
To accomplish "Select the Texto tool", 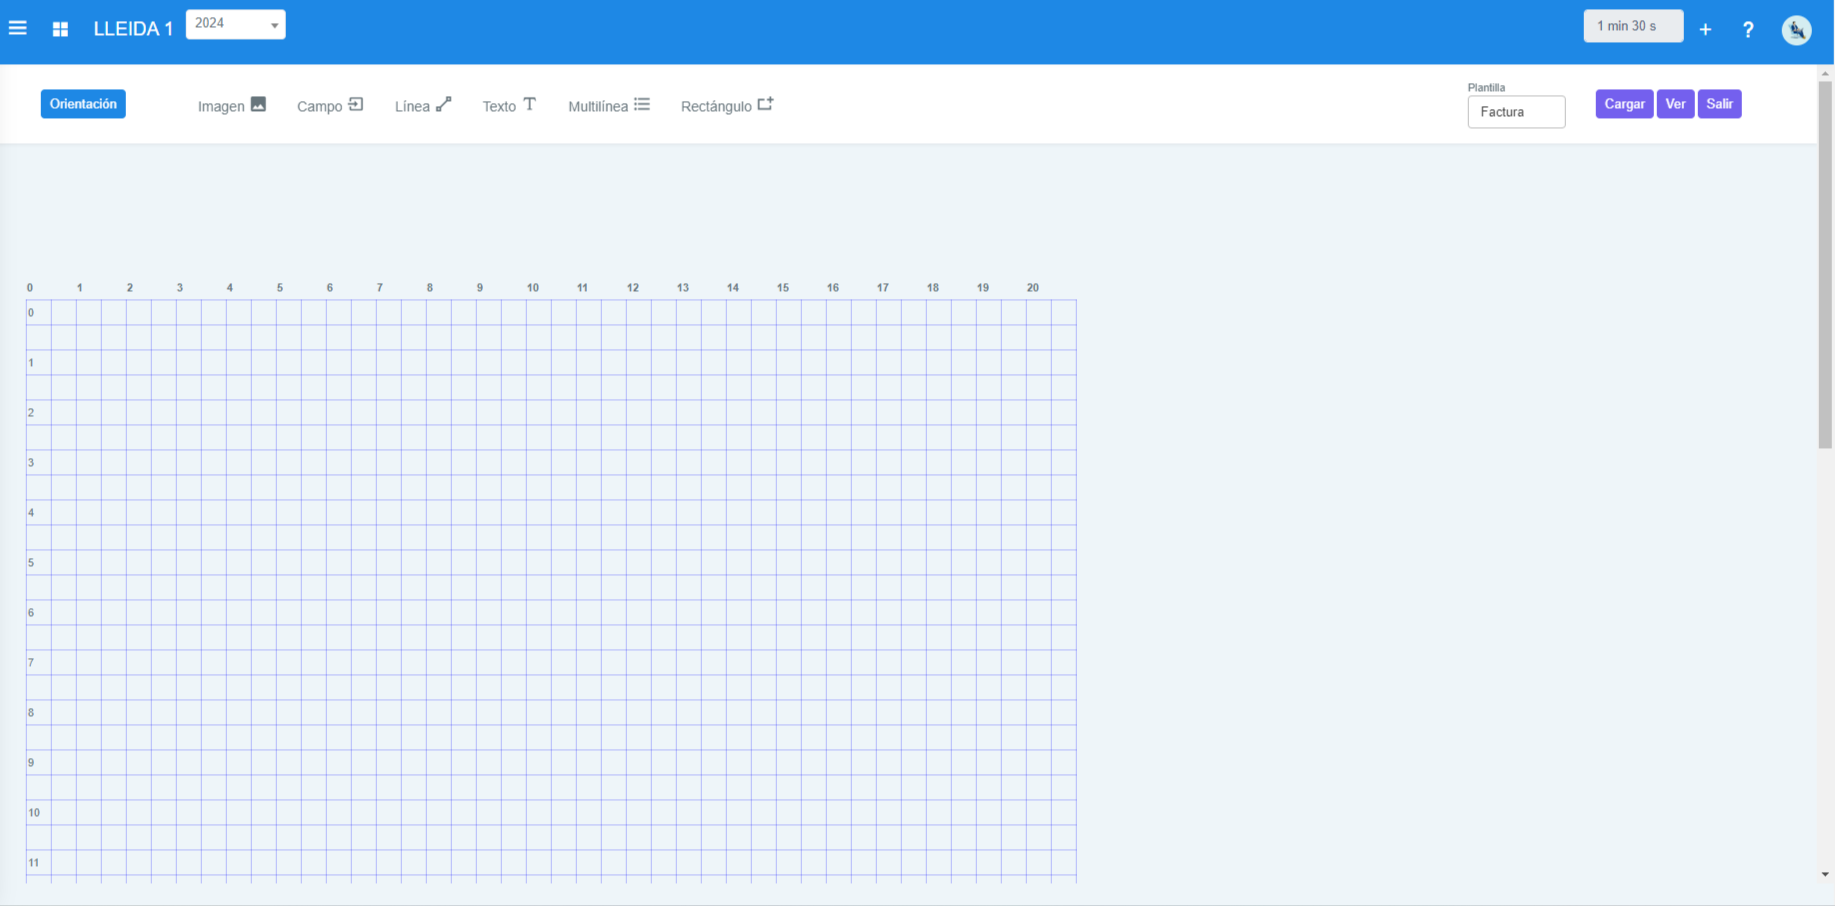I will 509,105.
